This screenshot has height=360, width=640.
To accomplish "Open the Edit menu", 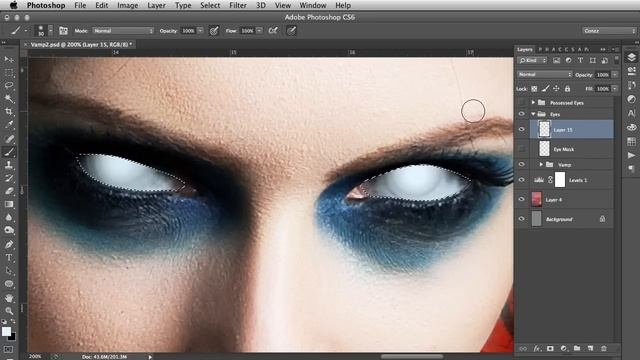I will 102,5.
